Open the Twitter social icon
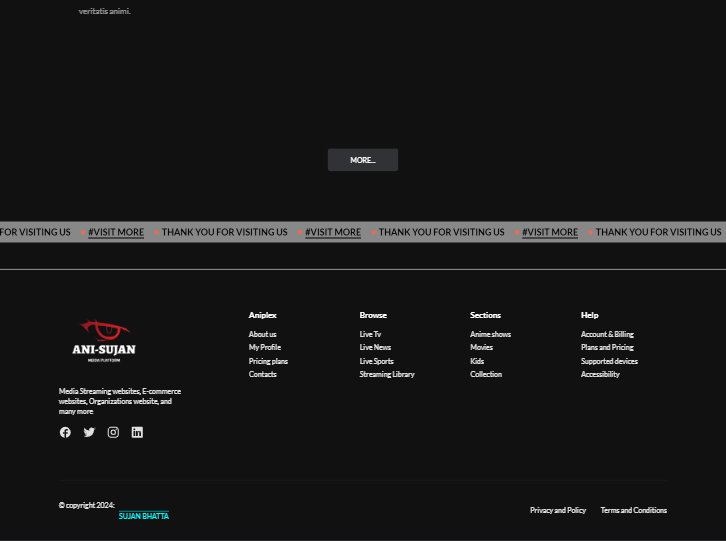 click(89, 432)
